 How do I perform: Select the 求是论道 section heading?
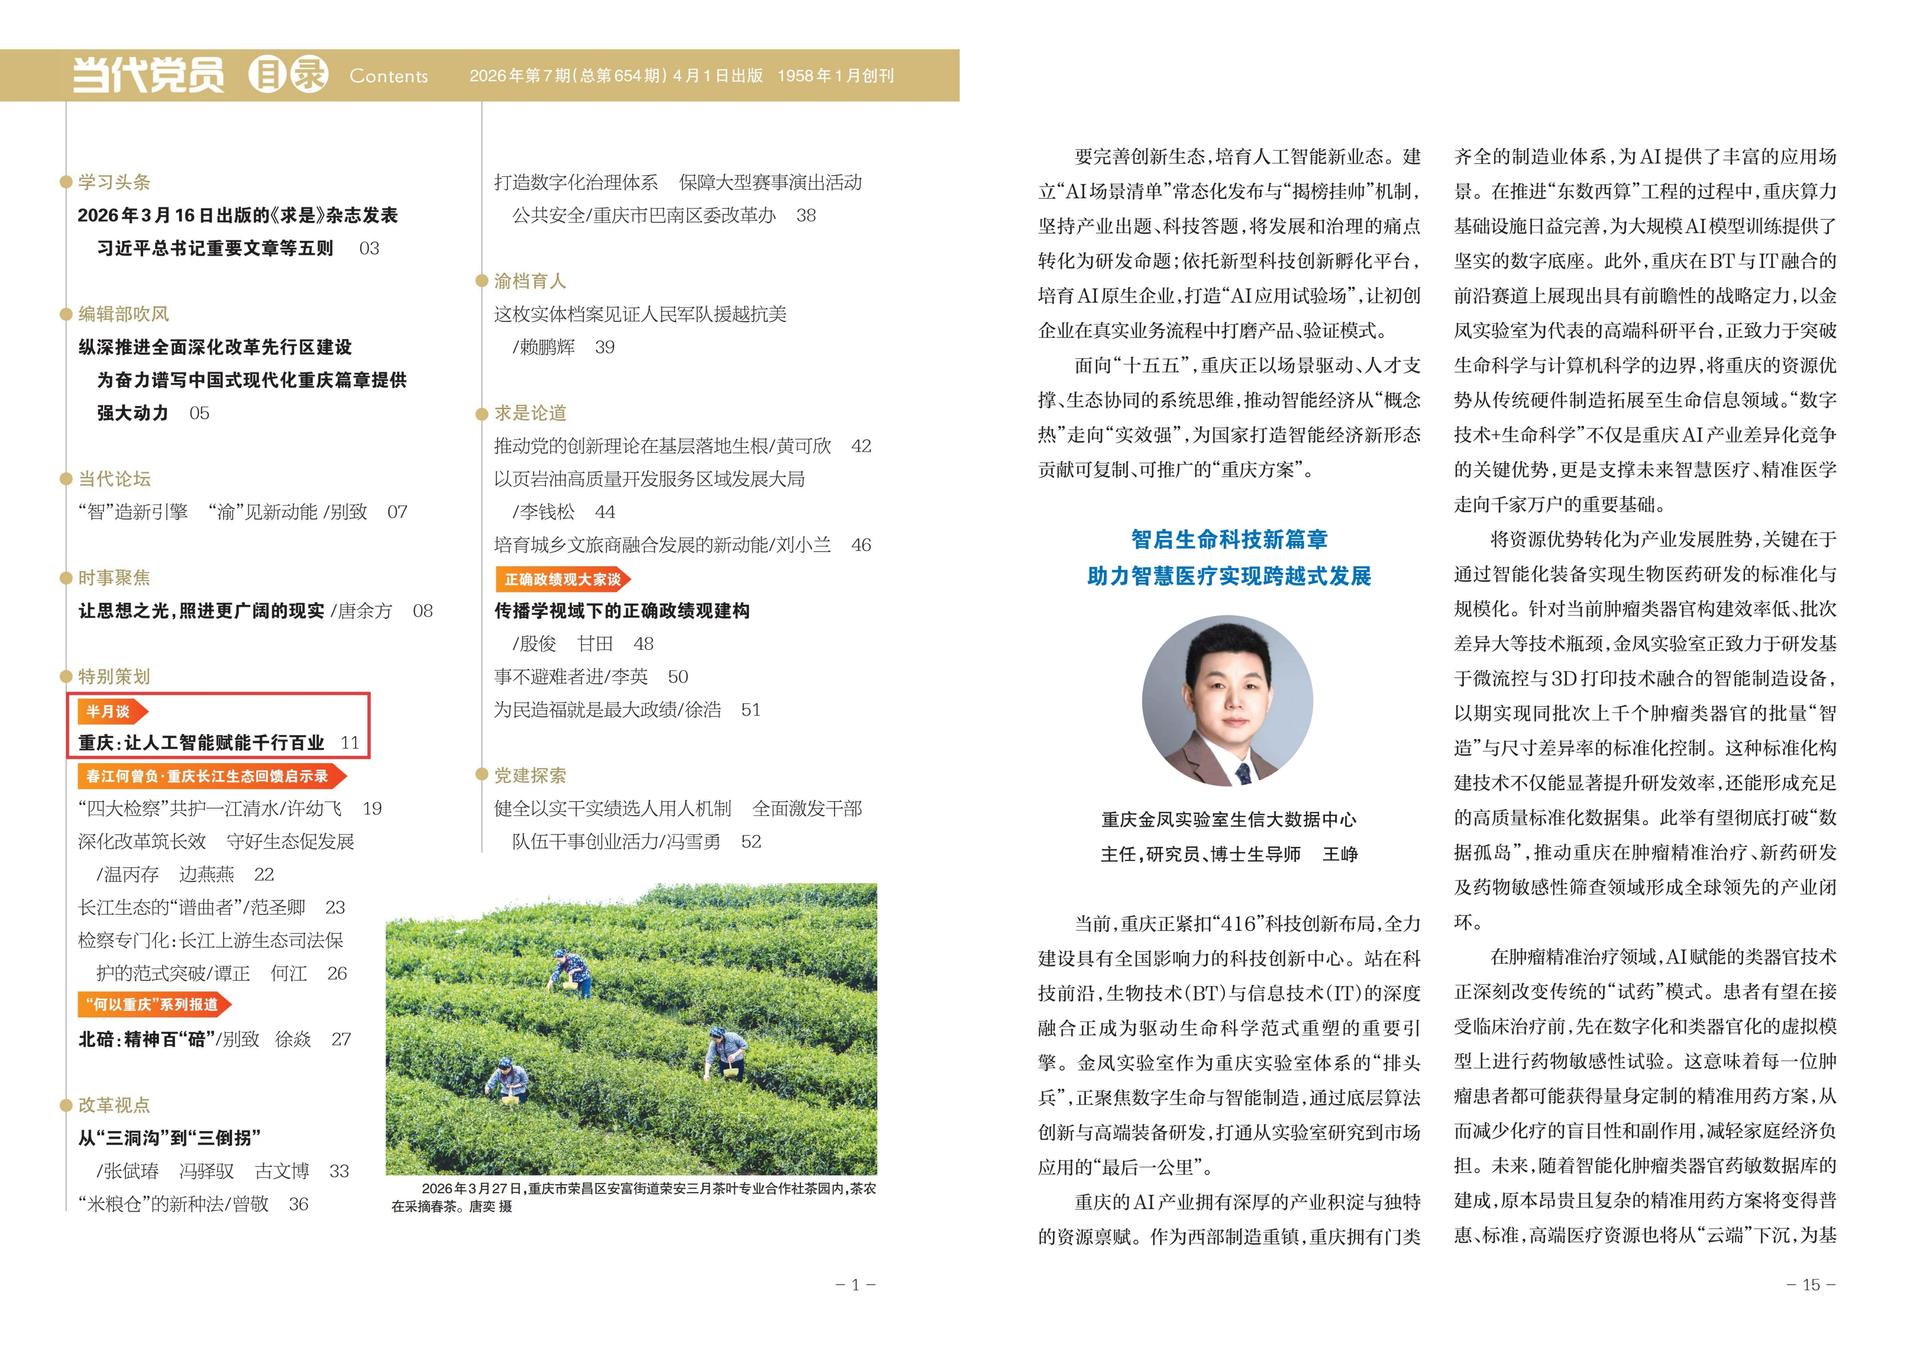[530, 413]
